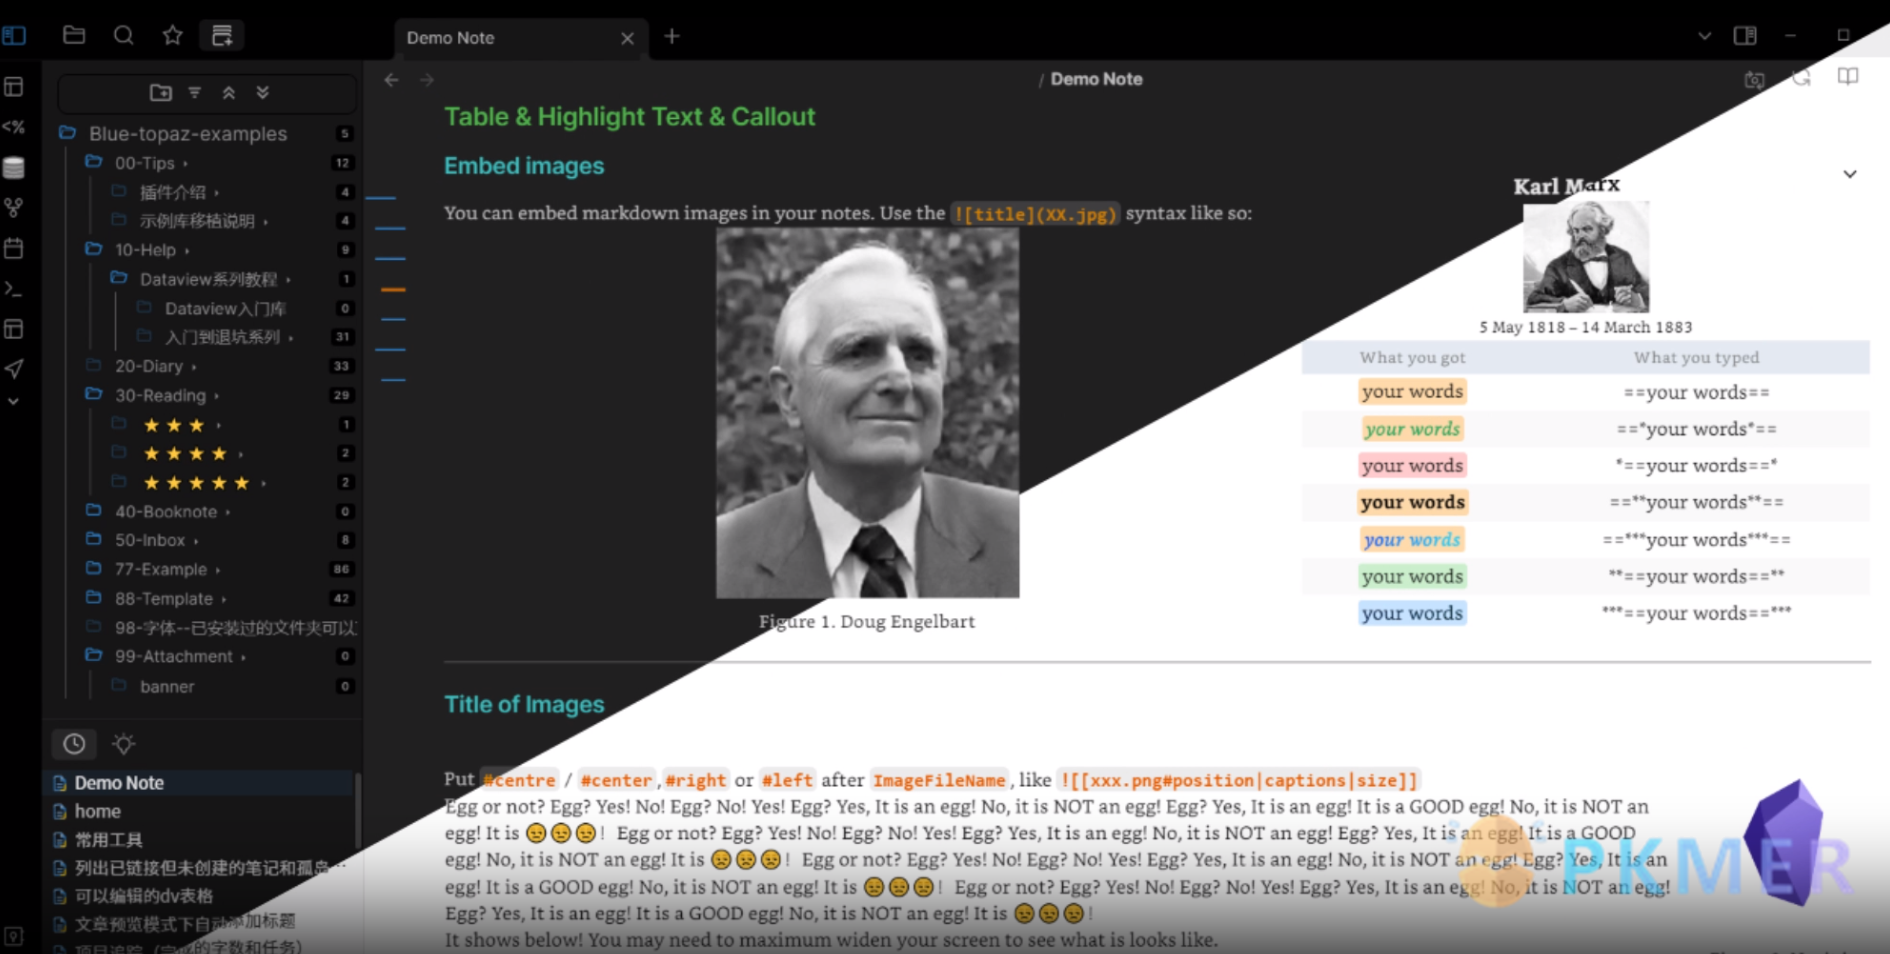Open the calendar ribbon icon

pos(14,248)
